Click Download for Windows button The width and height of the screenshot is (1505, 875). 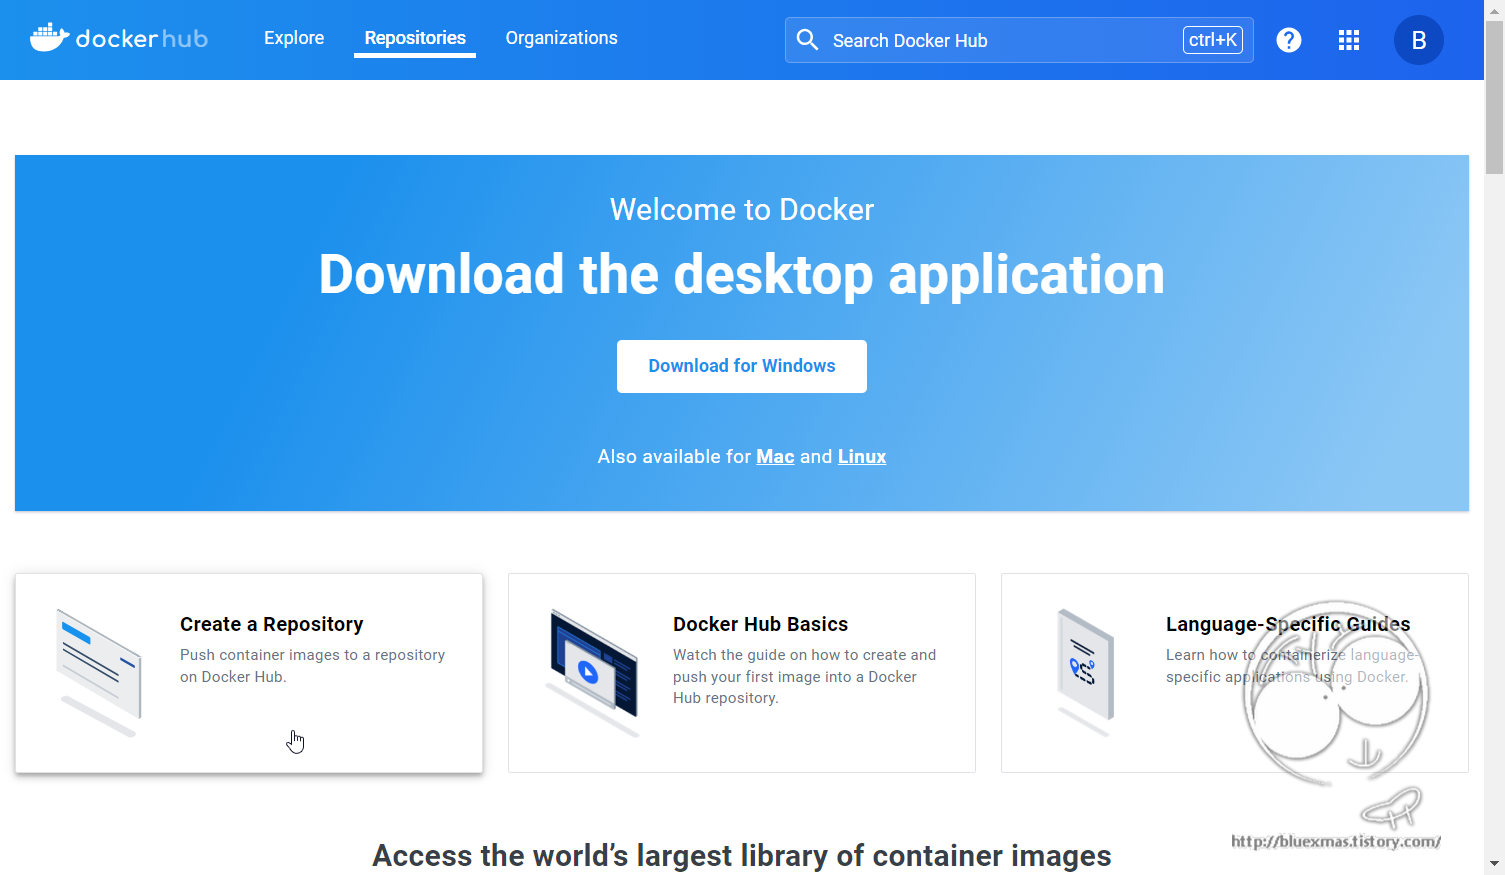(x=742, y=366)
